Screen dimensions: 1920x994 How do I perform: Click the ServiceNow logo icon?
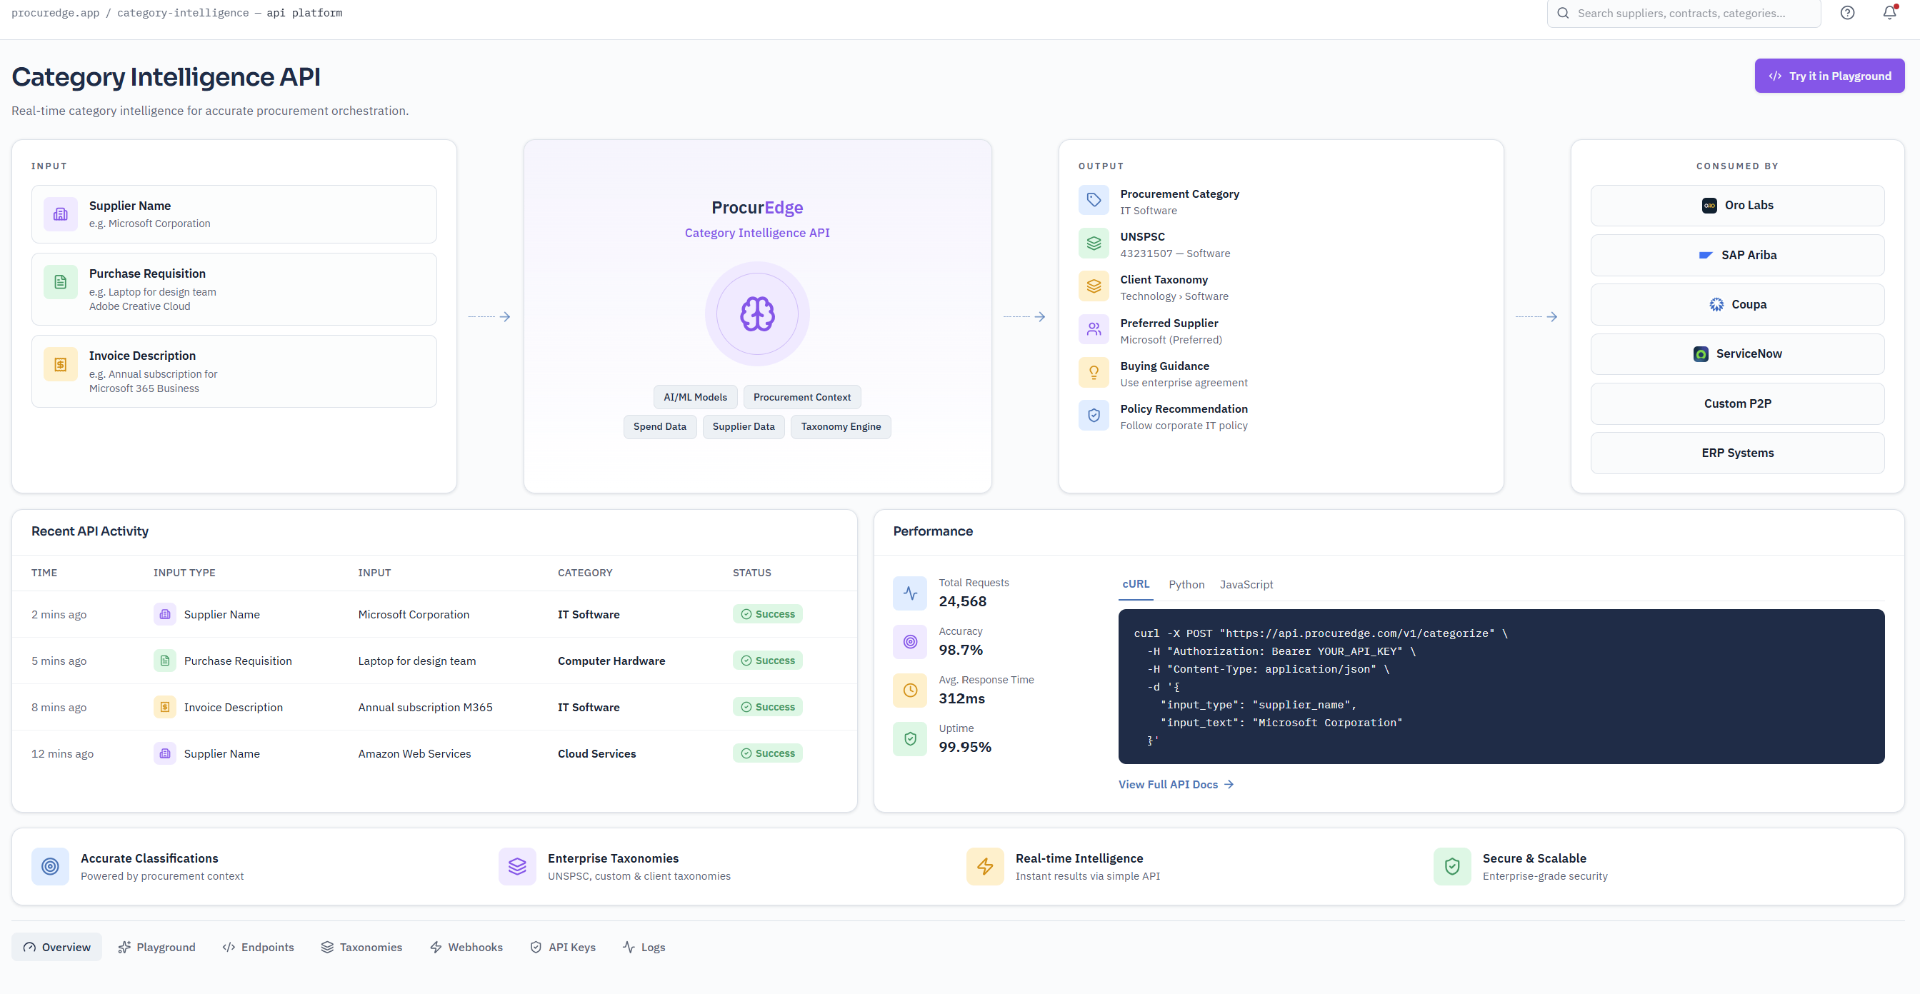[x=1701, y=354]
